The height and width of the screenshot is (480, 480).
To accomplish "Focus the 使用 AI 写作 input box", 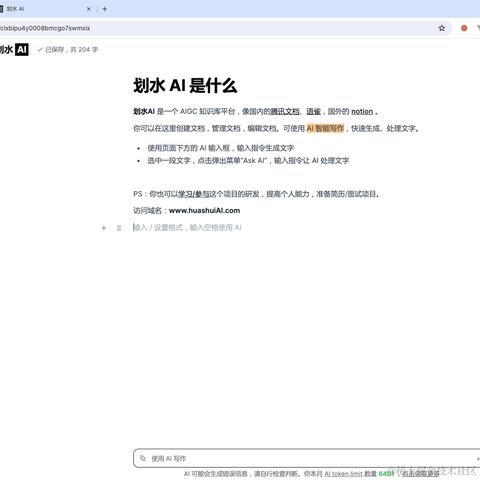I will point(306,458).
